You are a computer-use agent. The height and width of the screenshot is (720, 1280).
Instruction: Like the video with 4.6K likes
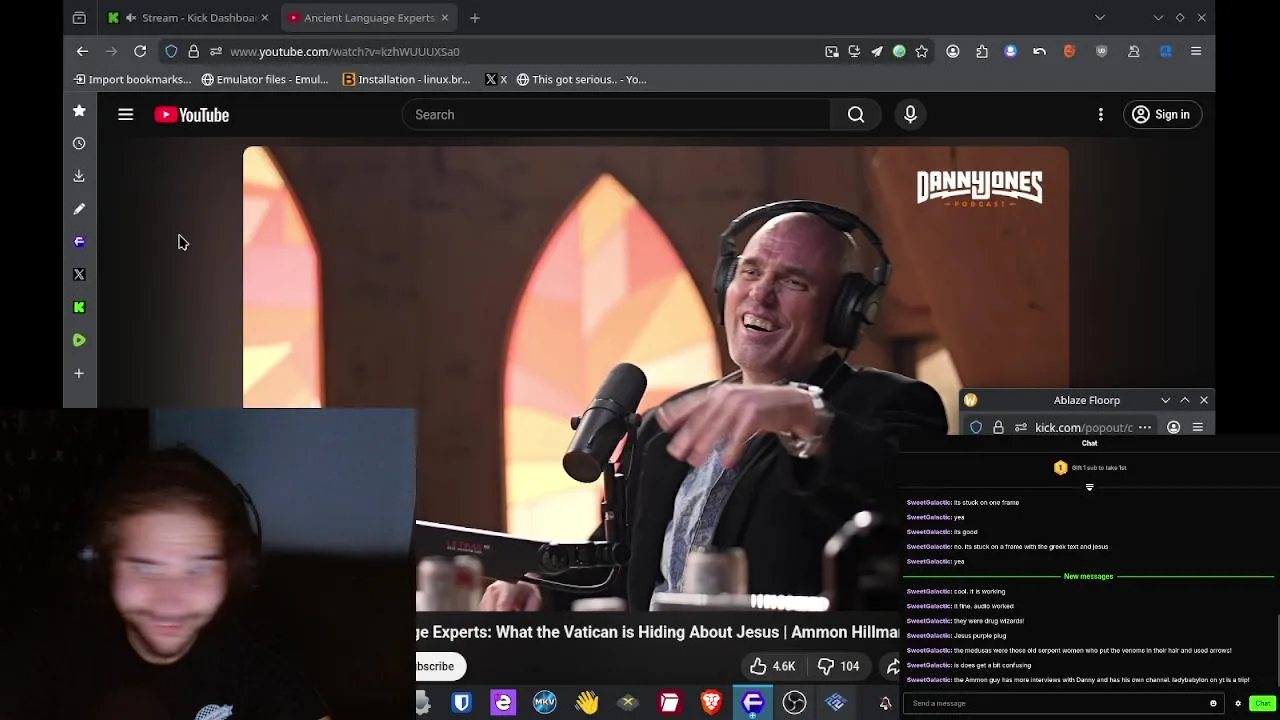tap(772, 666)
